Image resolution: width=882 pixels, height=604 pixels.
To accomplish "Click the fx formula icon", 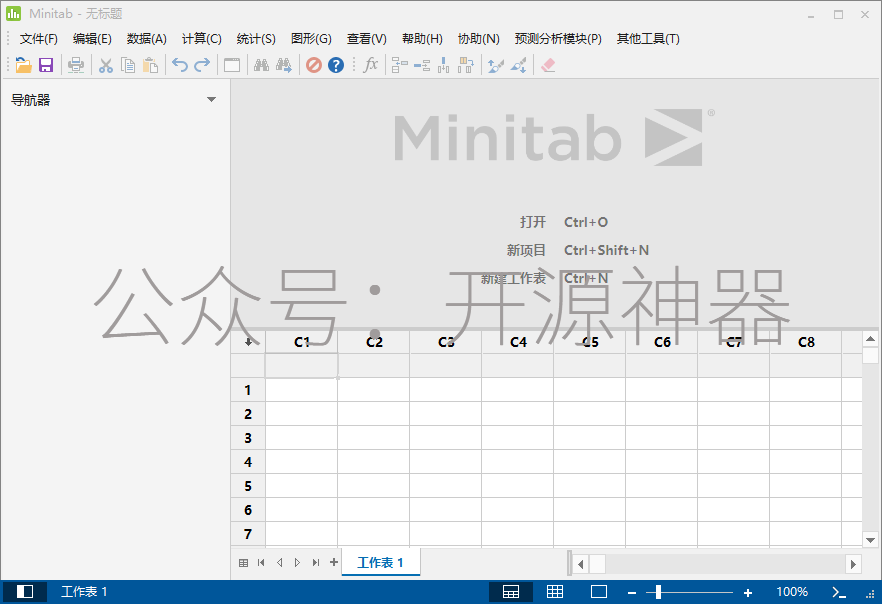I will (371, 65).
